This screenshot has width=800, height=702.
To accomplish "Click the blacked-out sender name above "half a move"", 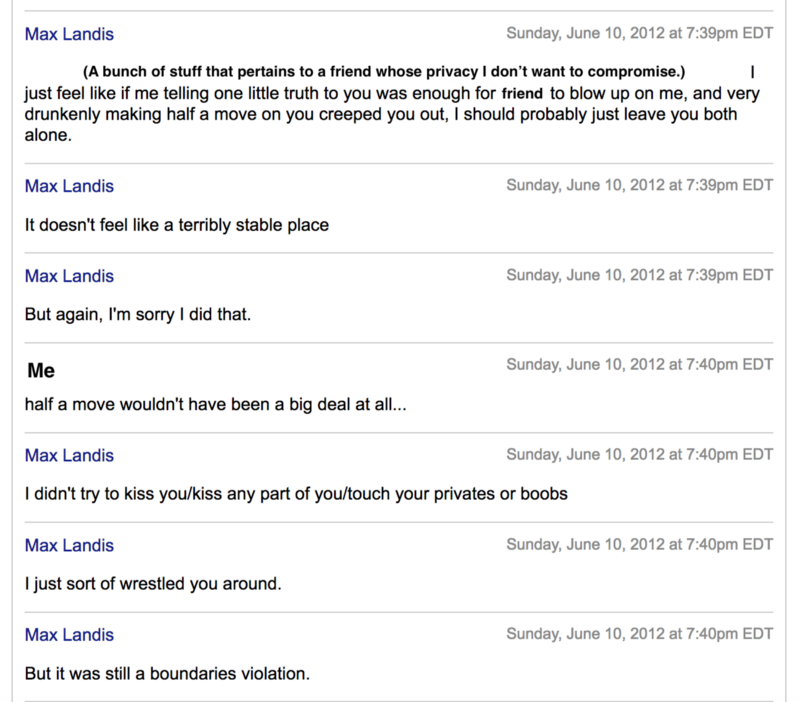I will pos(71,370).
